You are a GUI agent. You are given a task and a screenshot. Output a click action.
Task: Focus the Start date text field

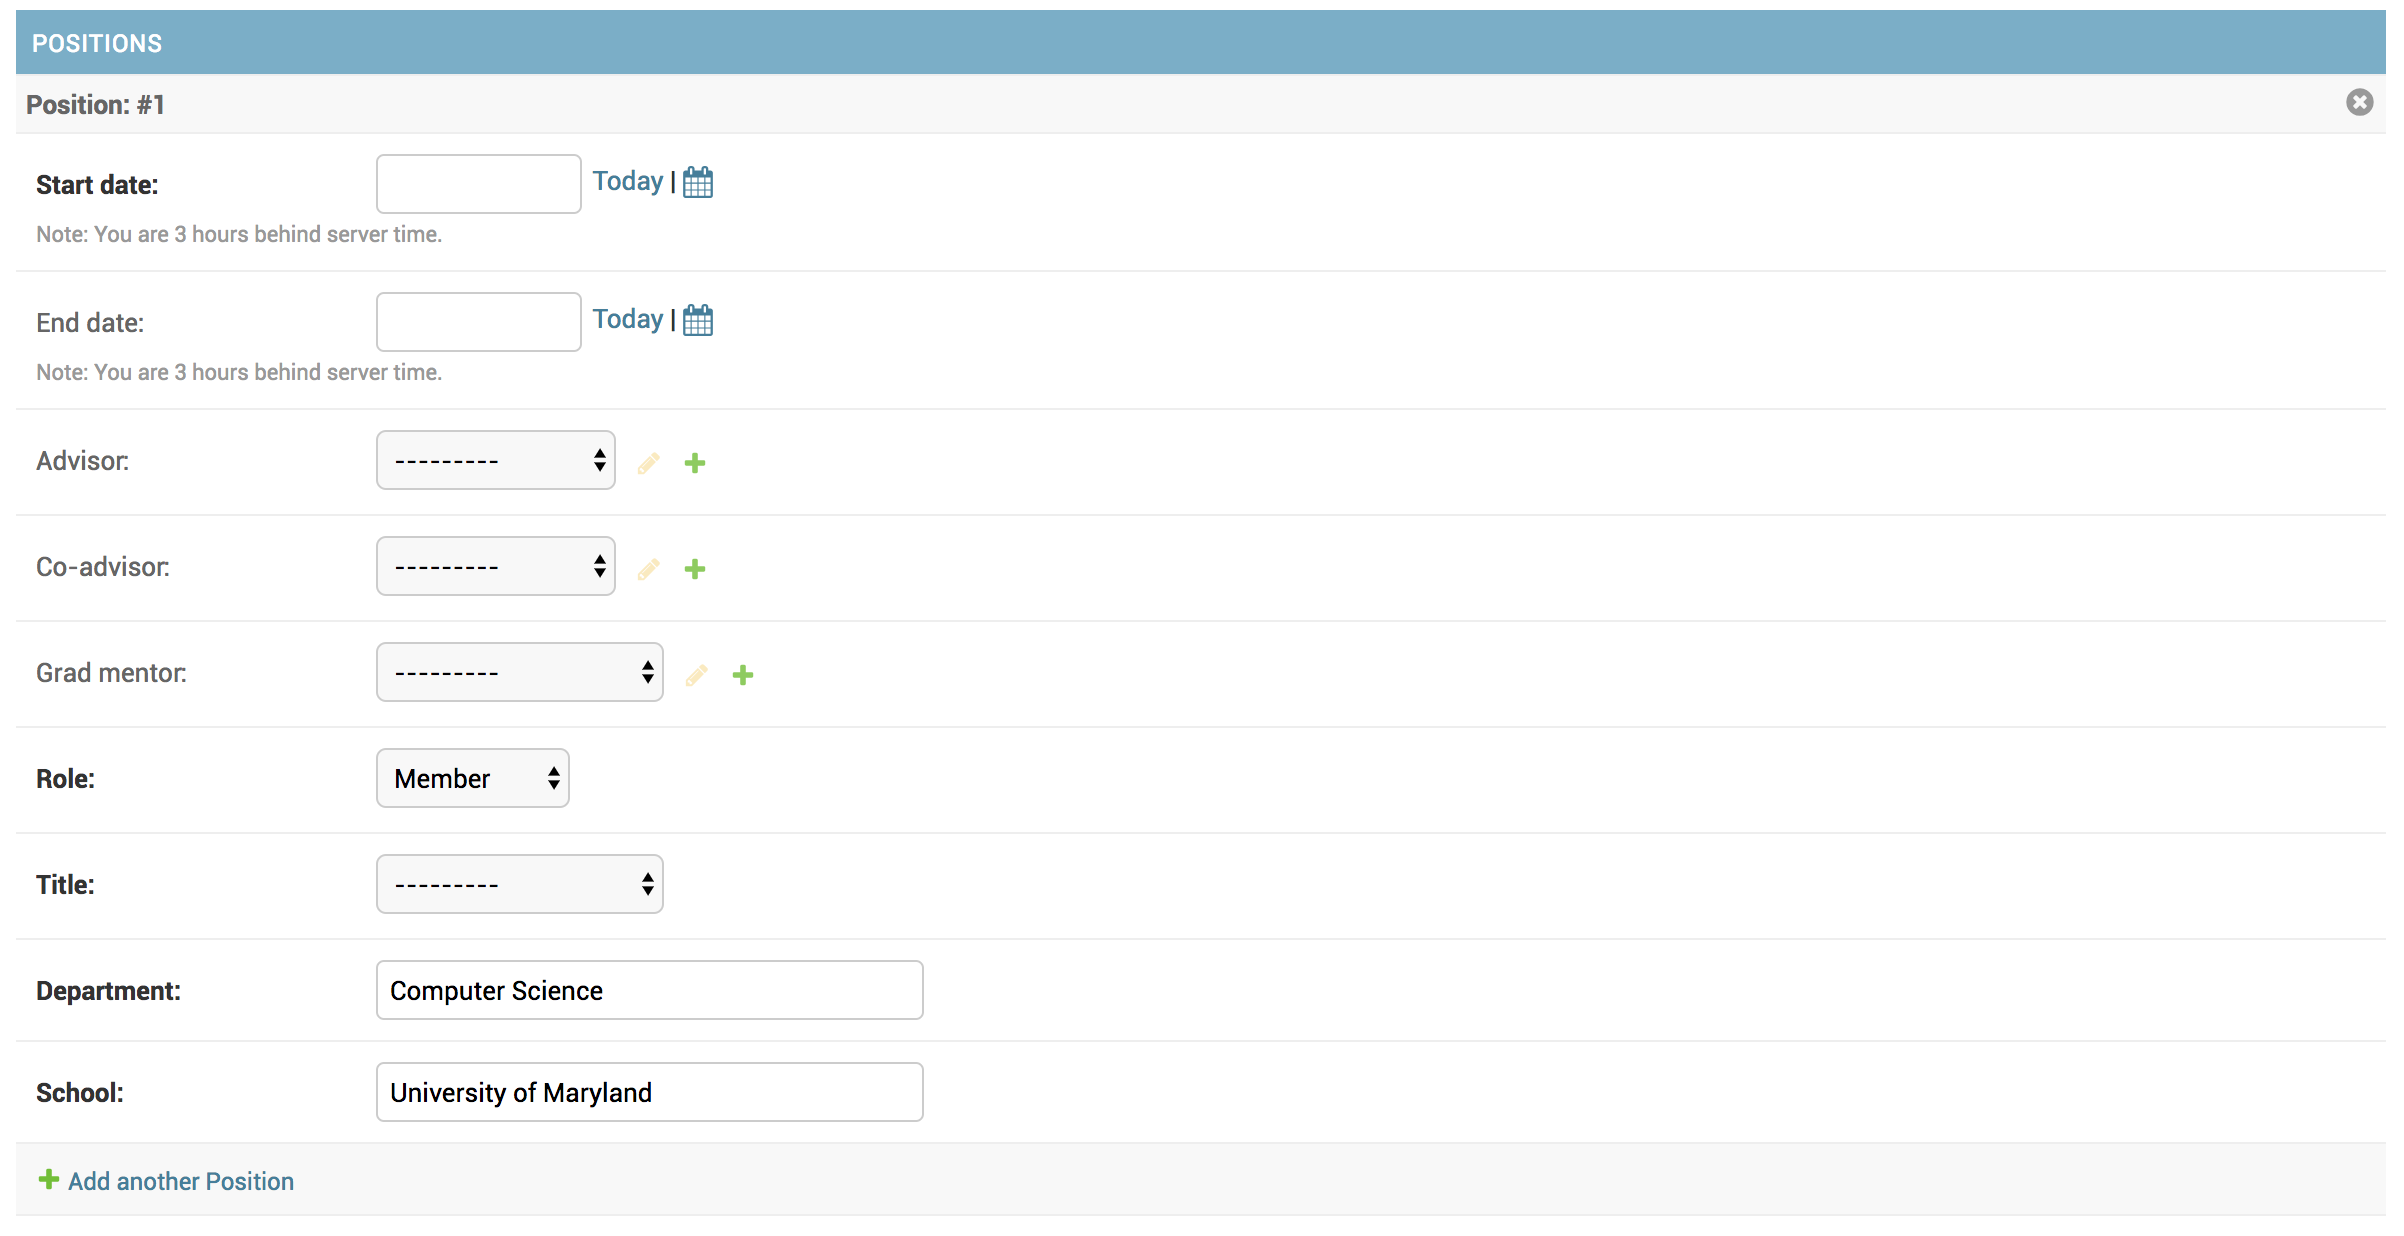click(x=478, y=184)
